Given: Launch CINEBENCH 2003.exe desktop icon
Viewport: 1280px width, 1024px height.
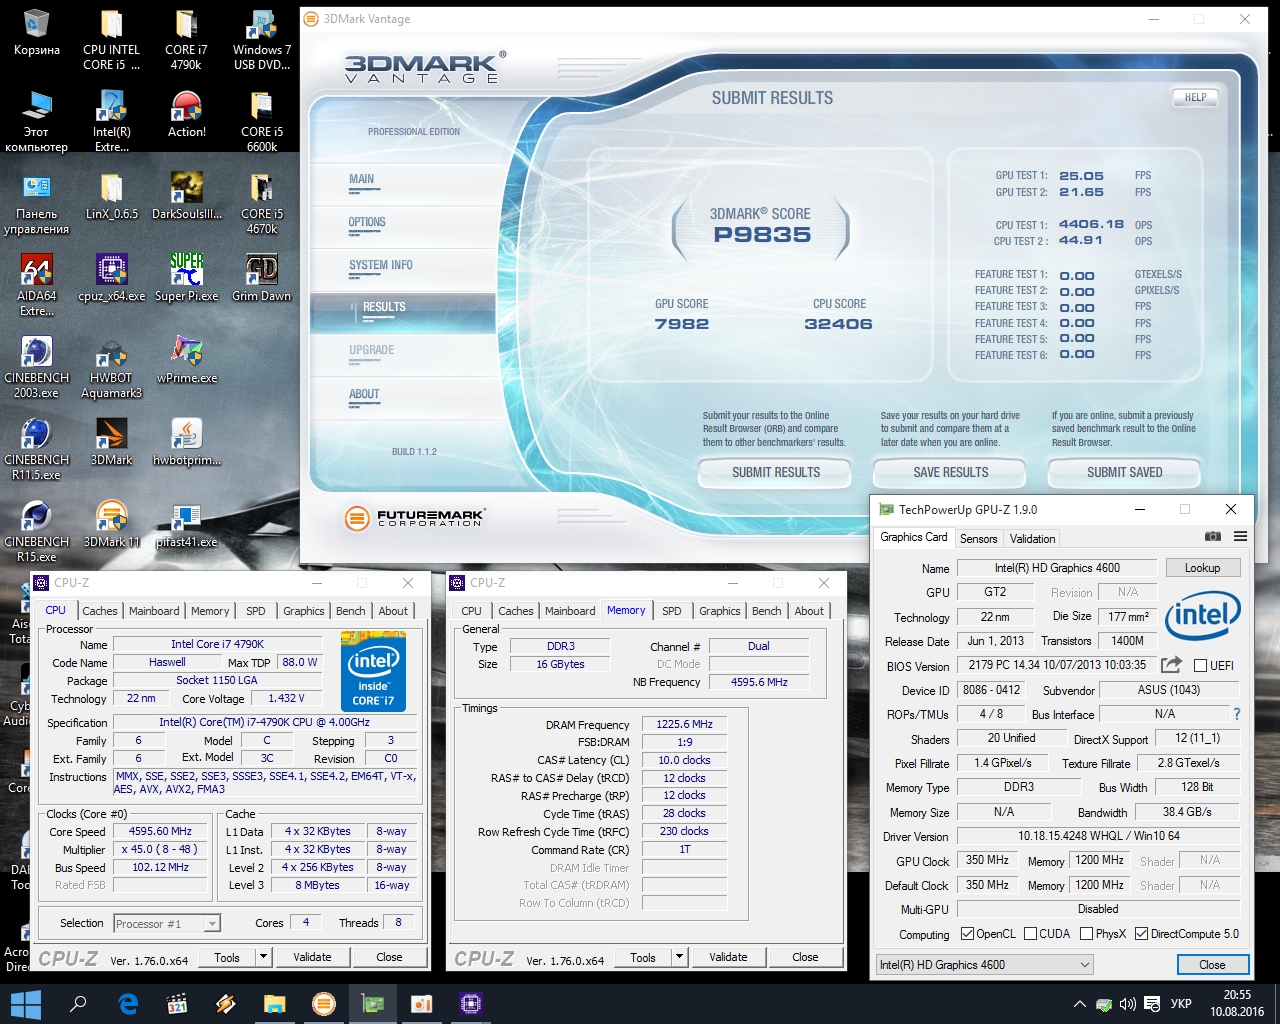Looking at the screenshot, I should tap(37, 368).
